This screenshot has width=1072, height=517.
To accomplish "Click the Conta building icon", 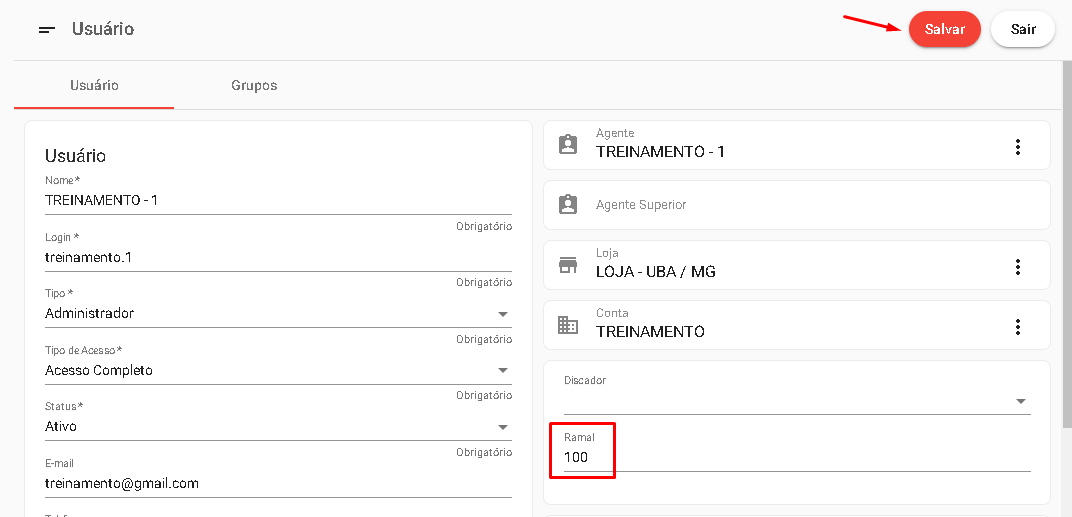I will click(x=568, y=325).
